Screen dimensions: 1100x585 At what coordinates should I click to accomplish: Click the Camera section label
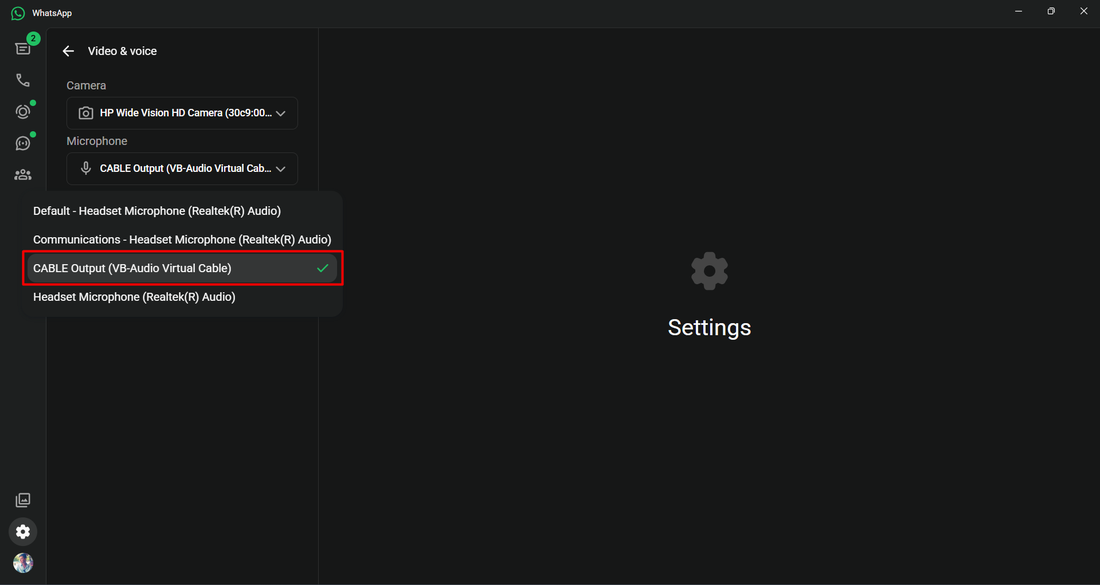click(x=86, y=86)
